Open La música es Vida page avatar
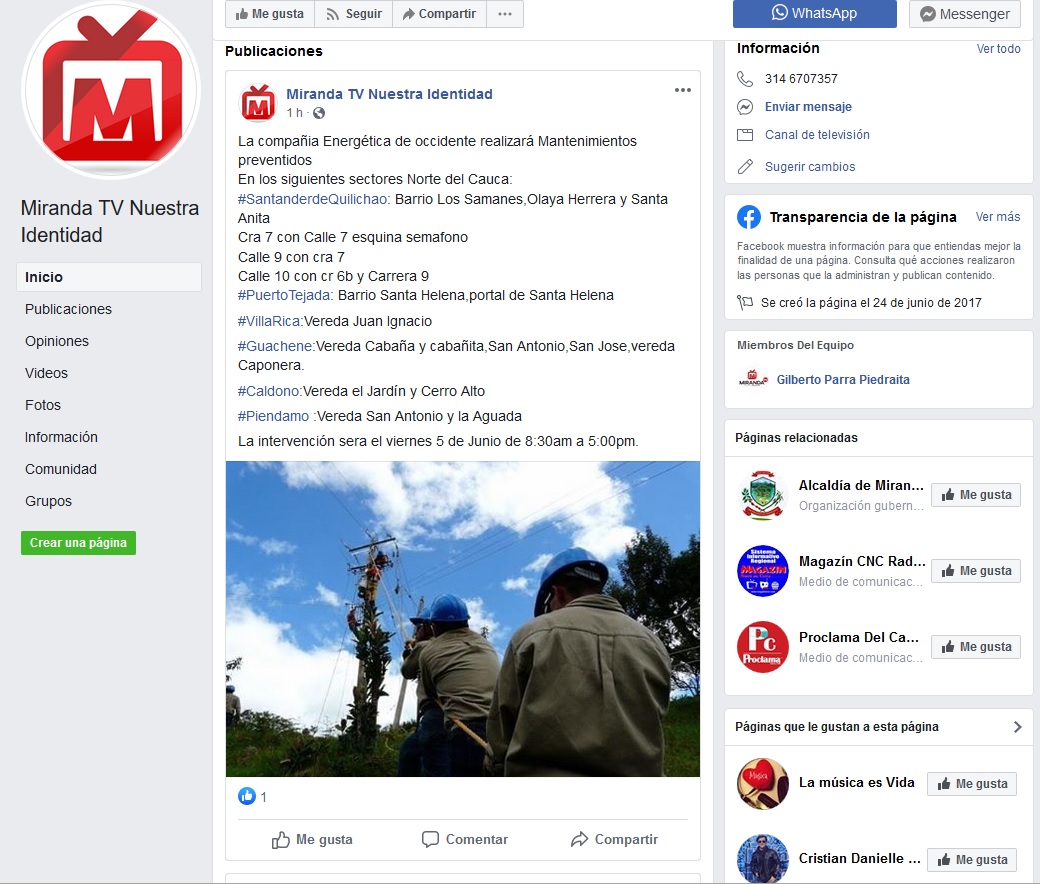1040x884 pixels. (763, 784)
